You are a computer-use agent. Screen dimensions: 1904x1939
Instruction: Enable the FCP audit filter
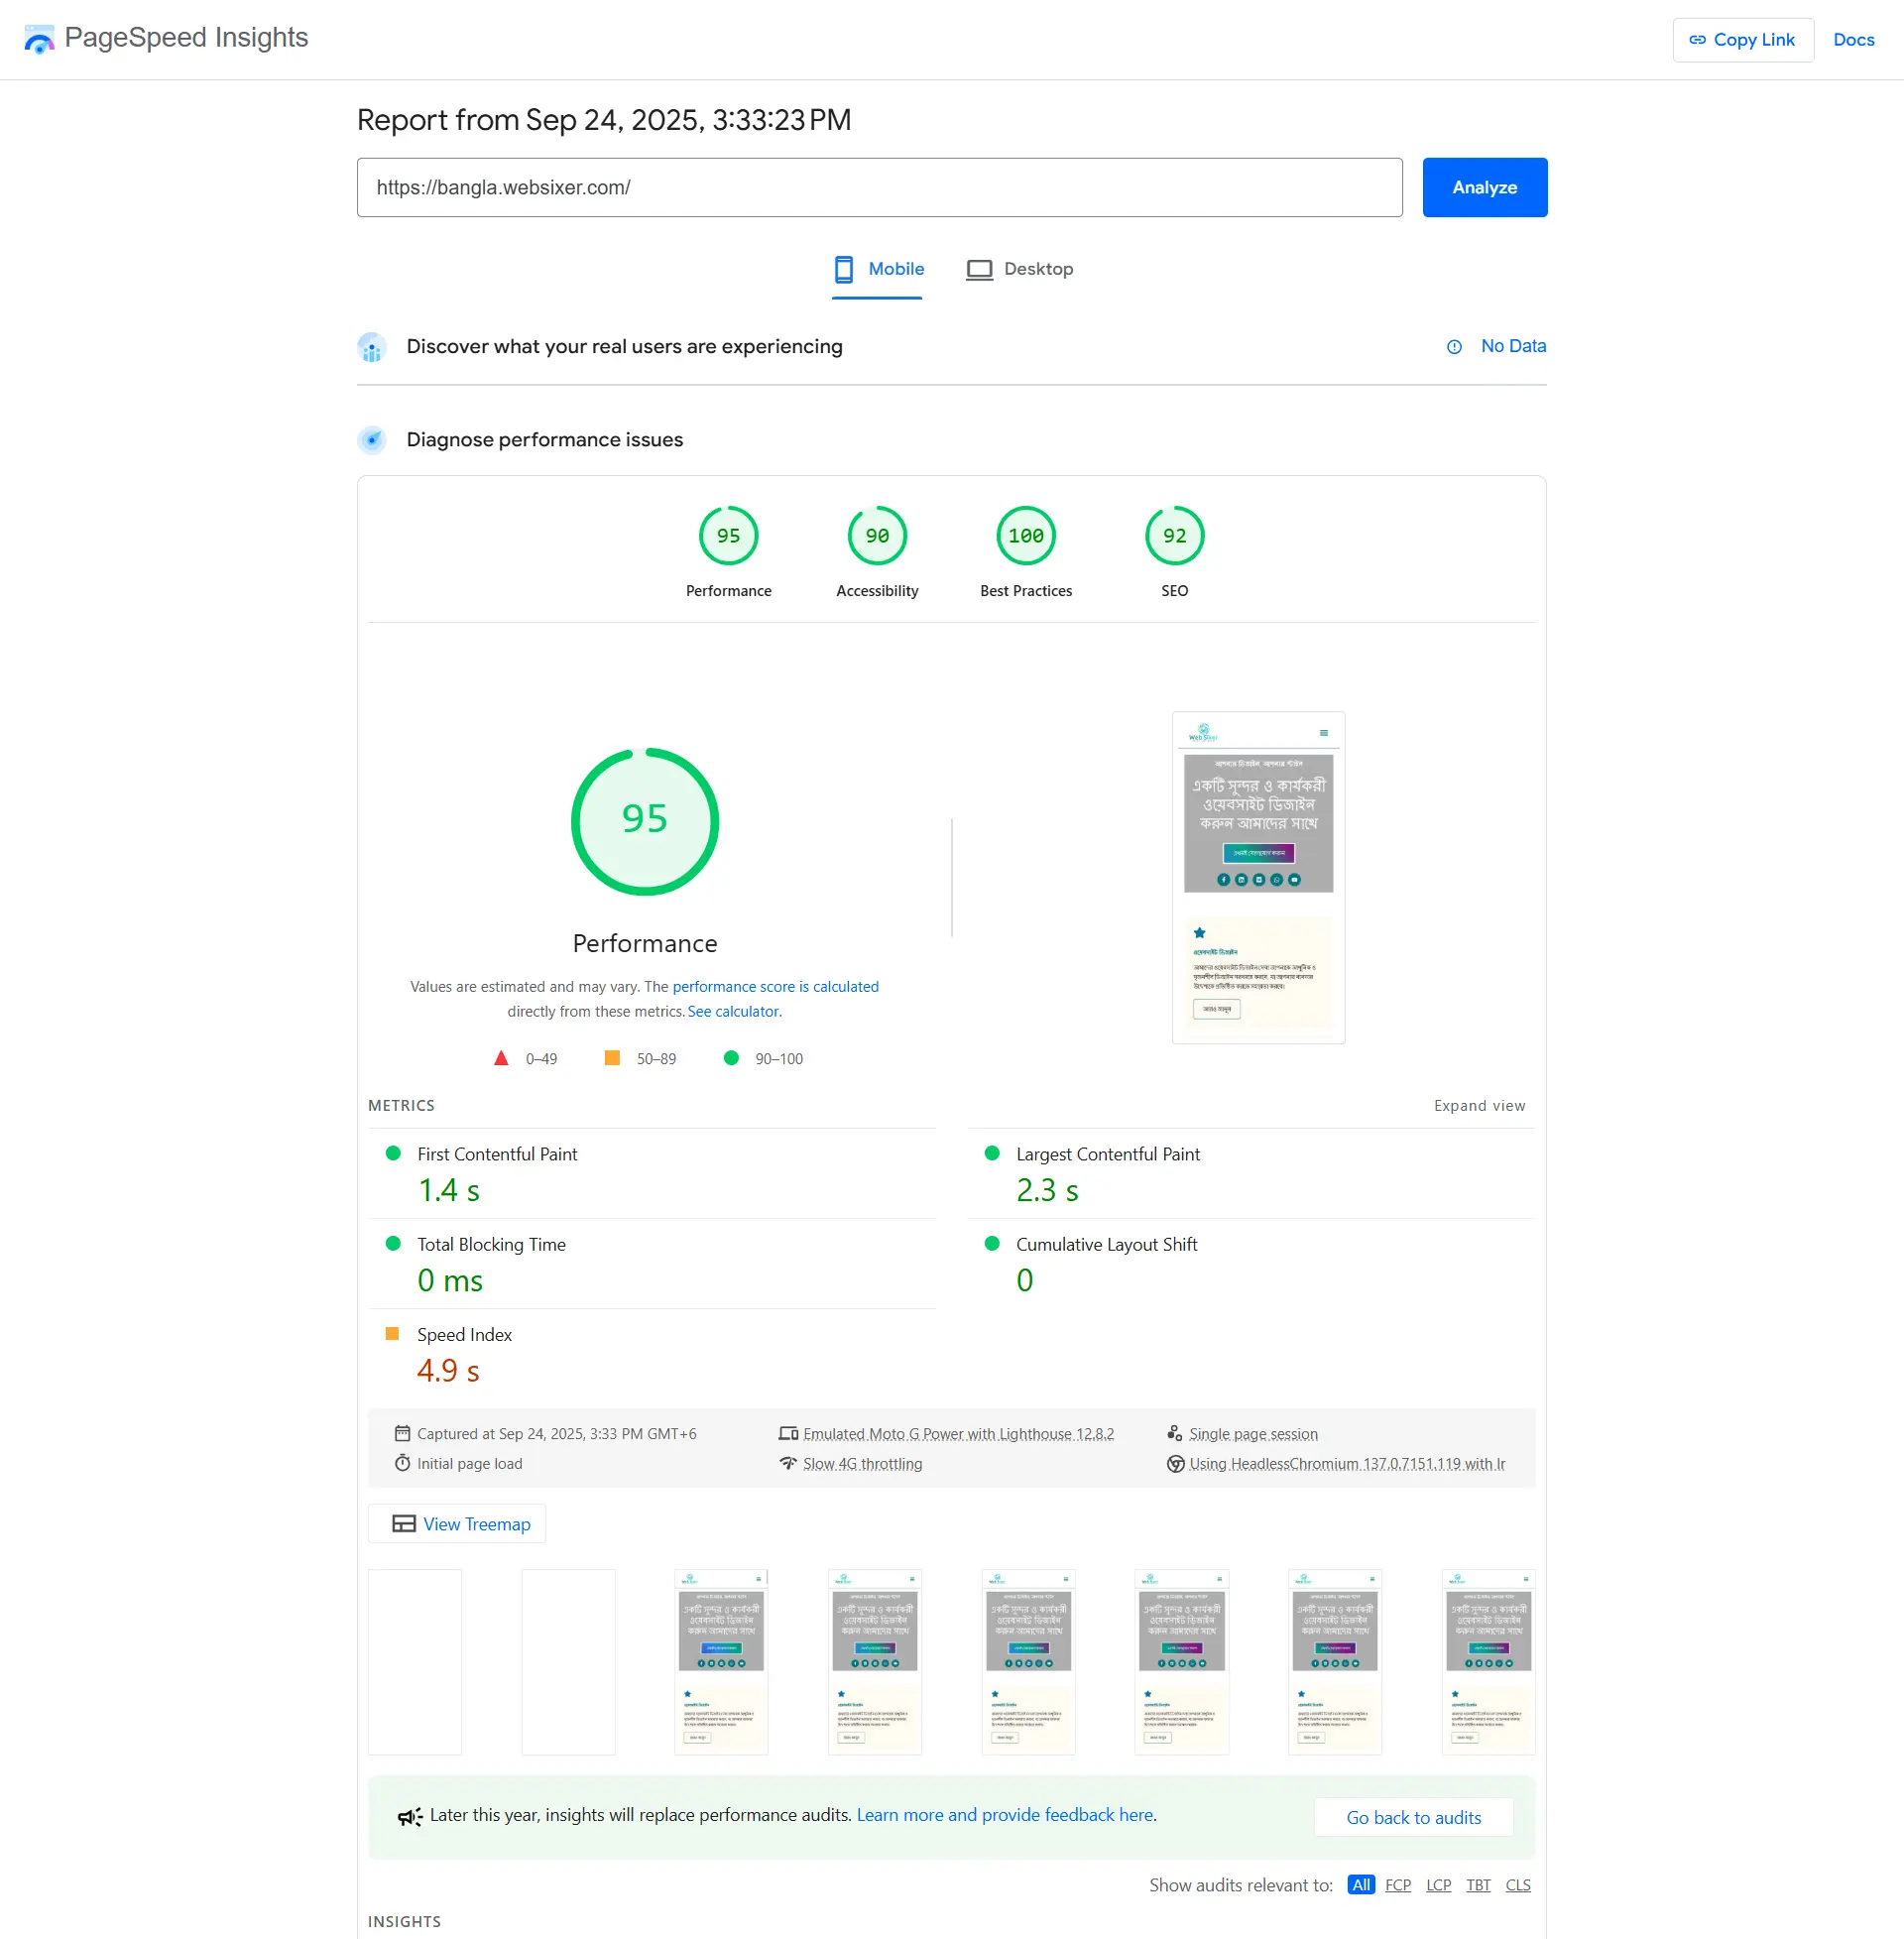click(1397, 1885)
